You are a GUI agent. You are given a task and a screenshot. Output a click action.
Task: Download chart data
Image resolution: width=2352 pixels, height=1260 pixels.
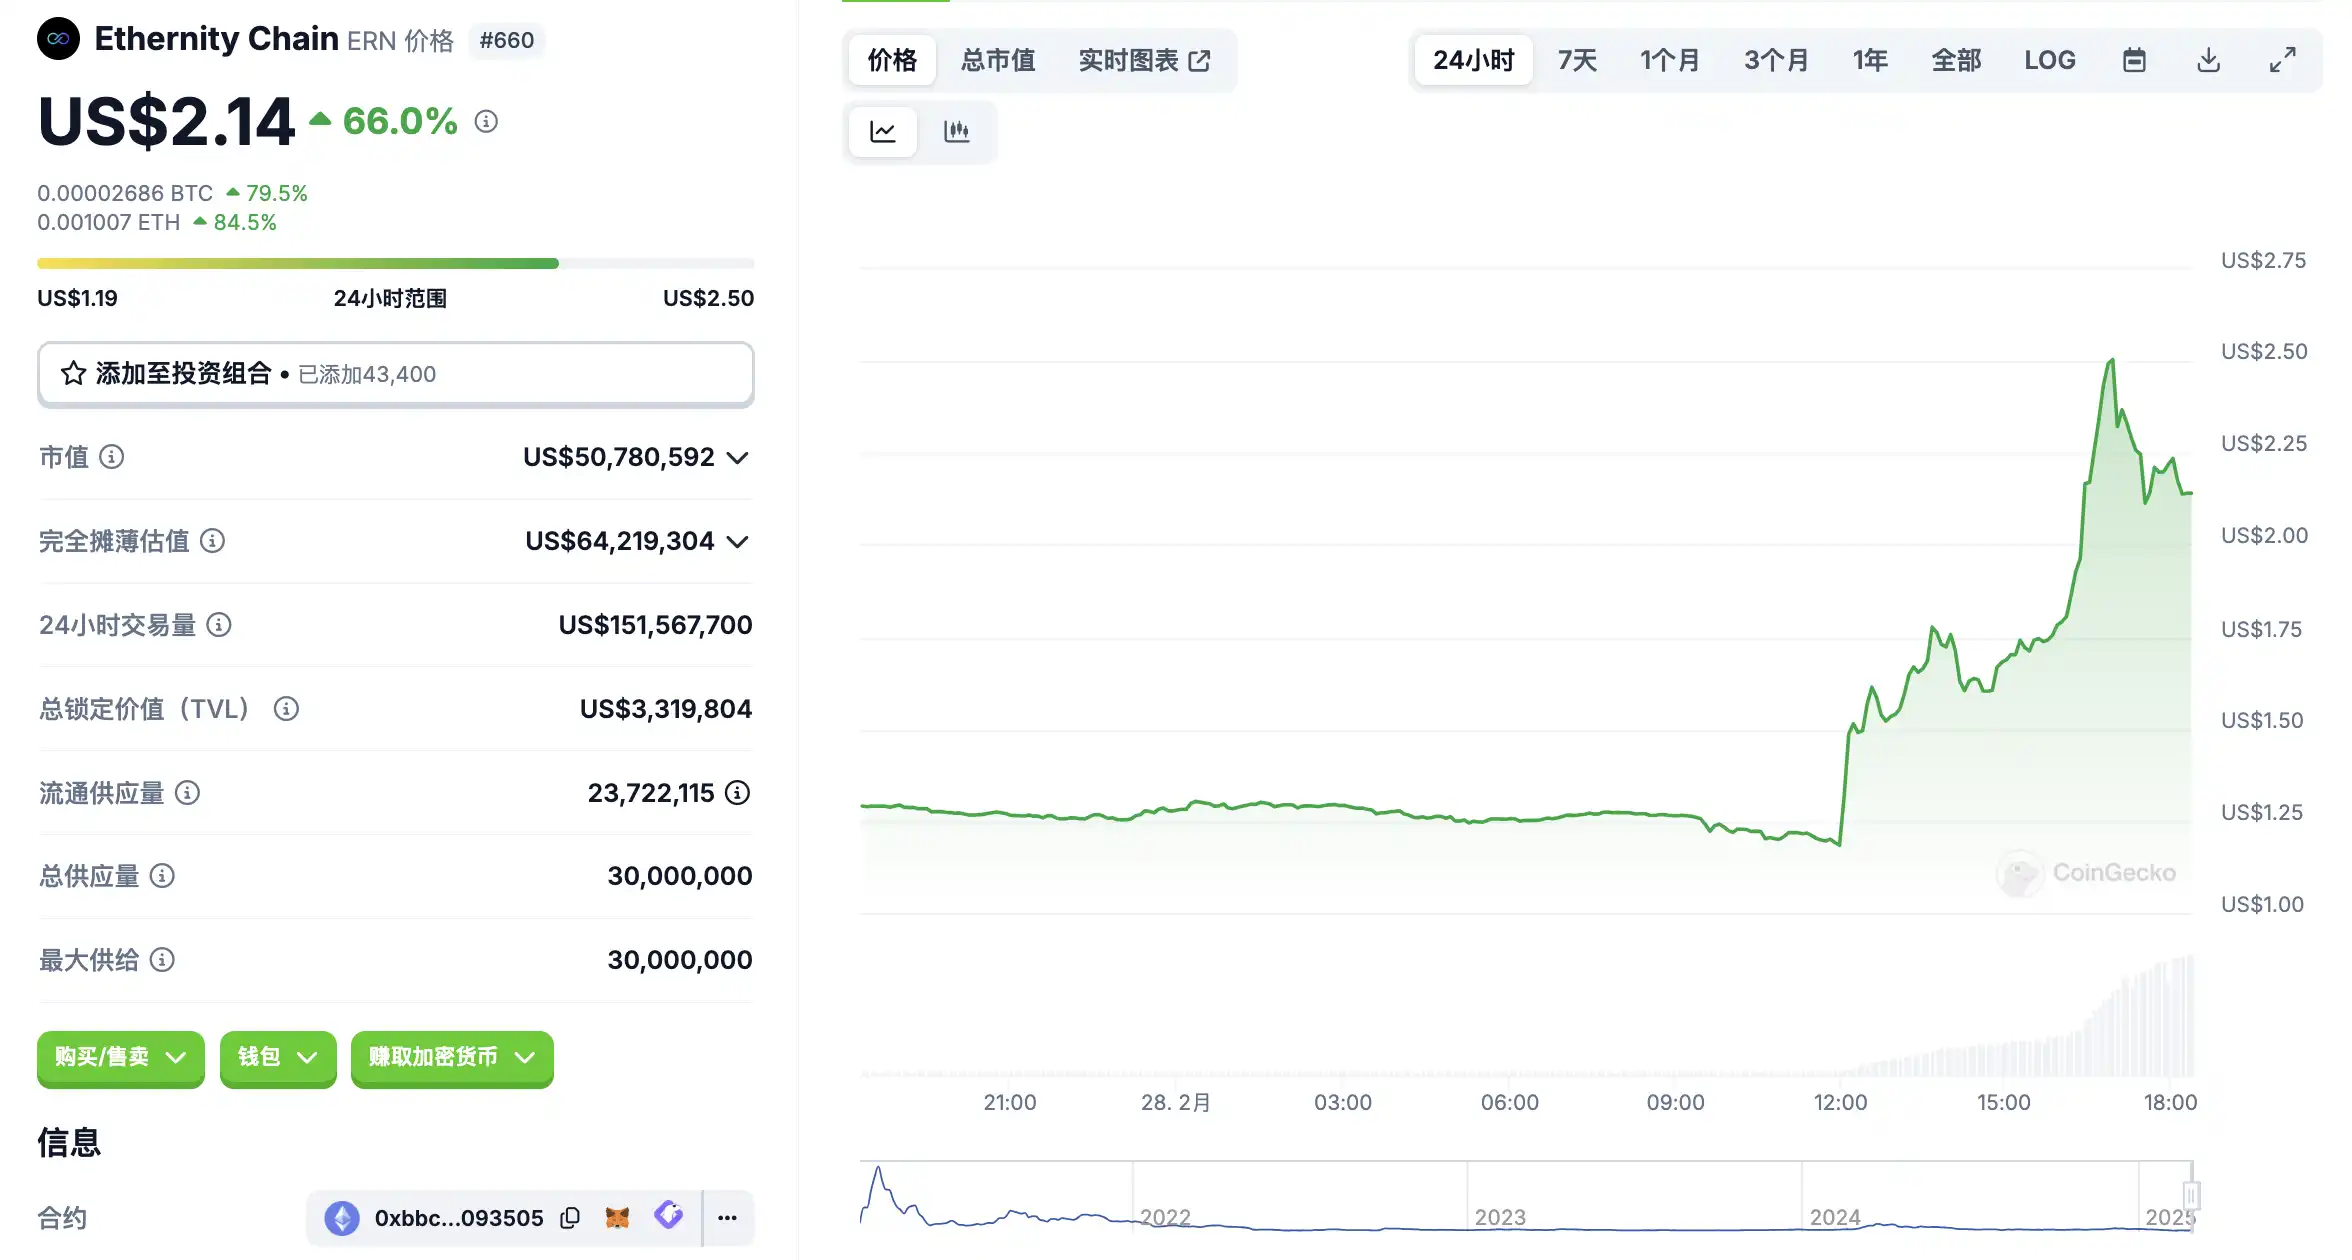(2208, 60)
